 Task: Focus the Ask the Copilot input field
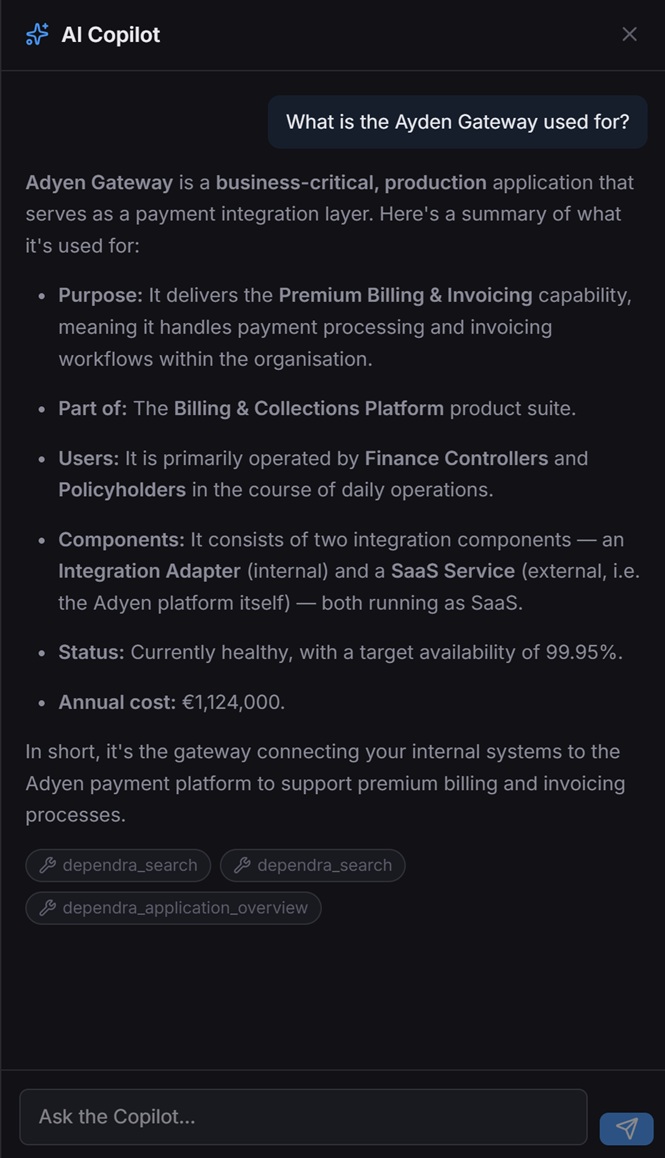(x=304, y=1117)
